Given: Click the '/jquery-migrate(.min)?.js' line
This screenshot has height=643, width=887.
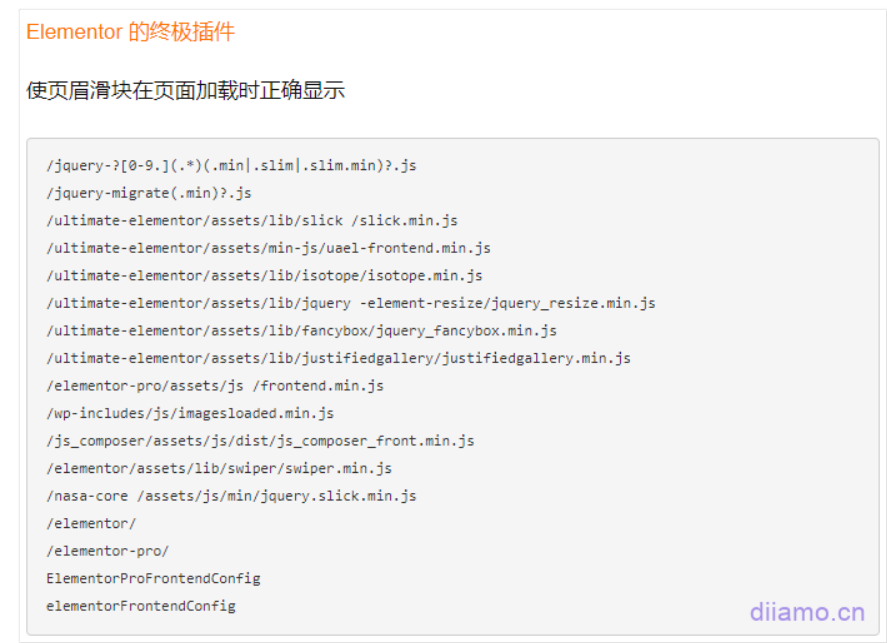Looking at the screenshot, I should 149,193.
